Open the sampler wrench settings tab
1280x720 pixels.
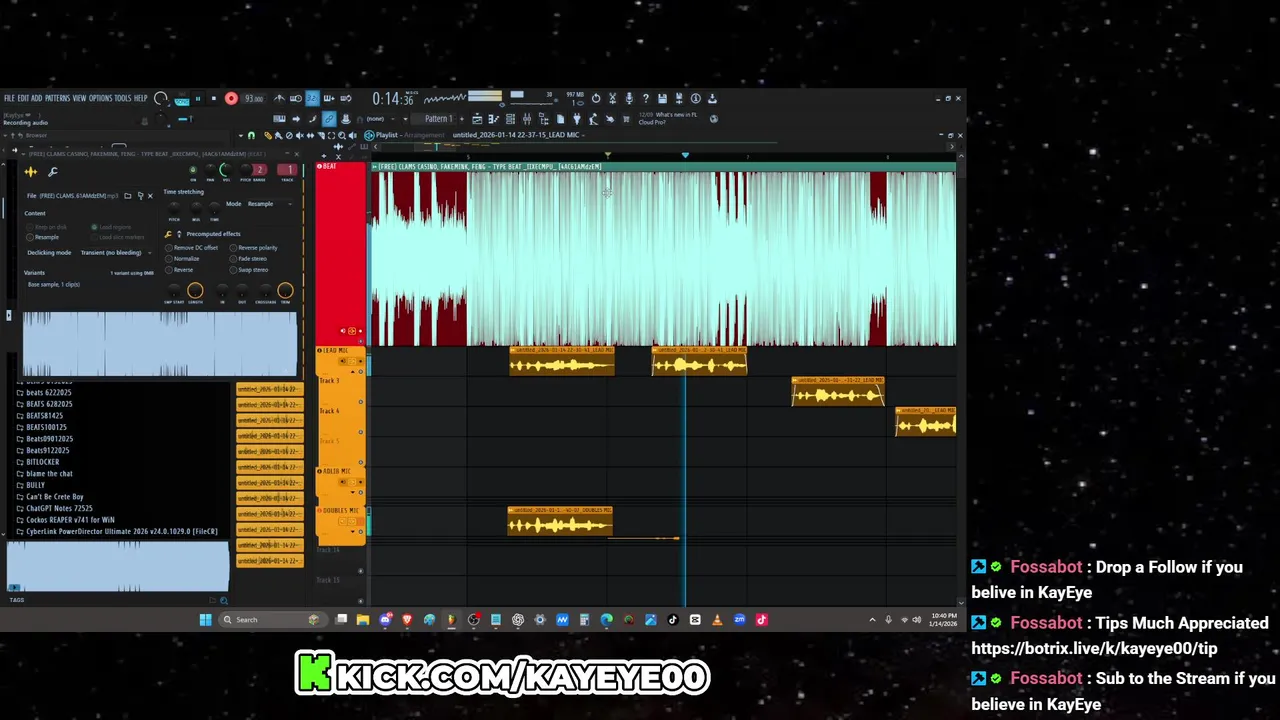53,172
